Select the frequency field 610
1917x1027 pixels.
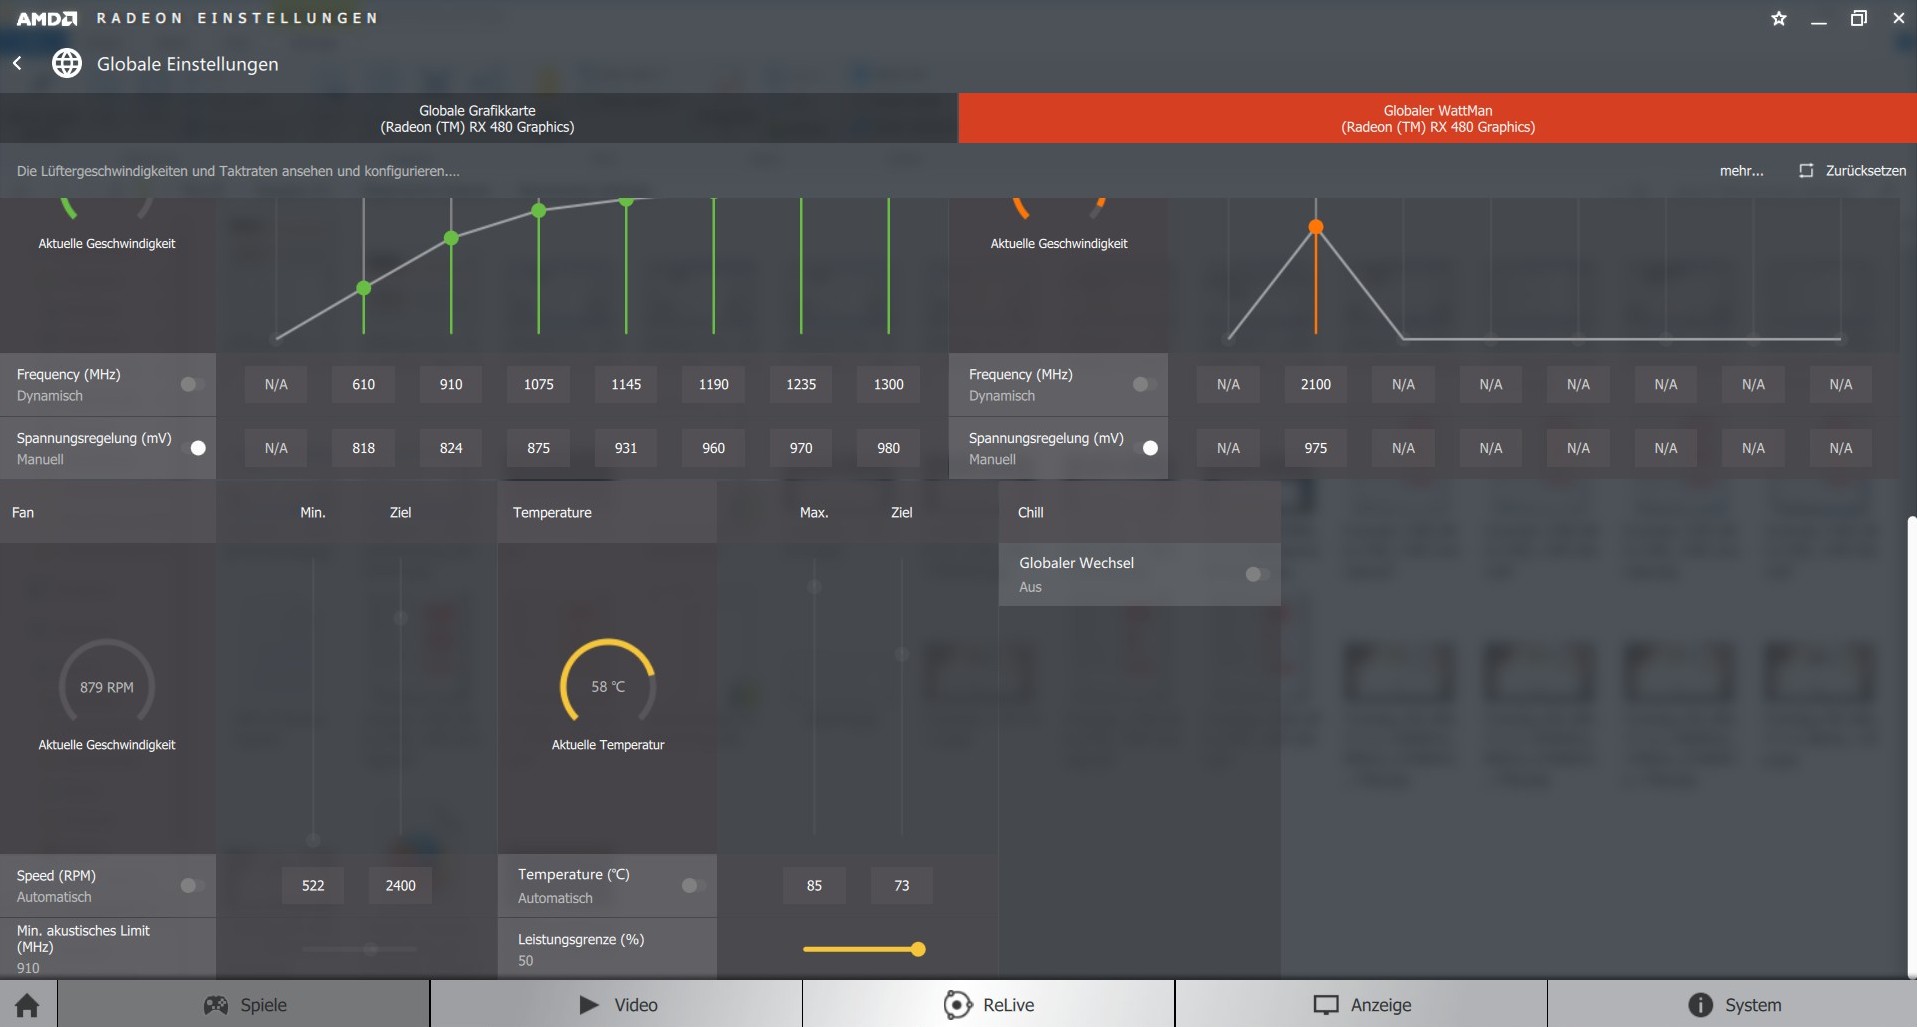tap(363, 384)
